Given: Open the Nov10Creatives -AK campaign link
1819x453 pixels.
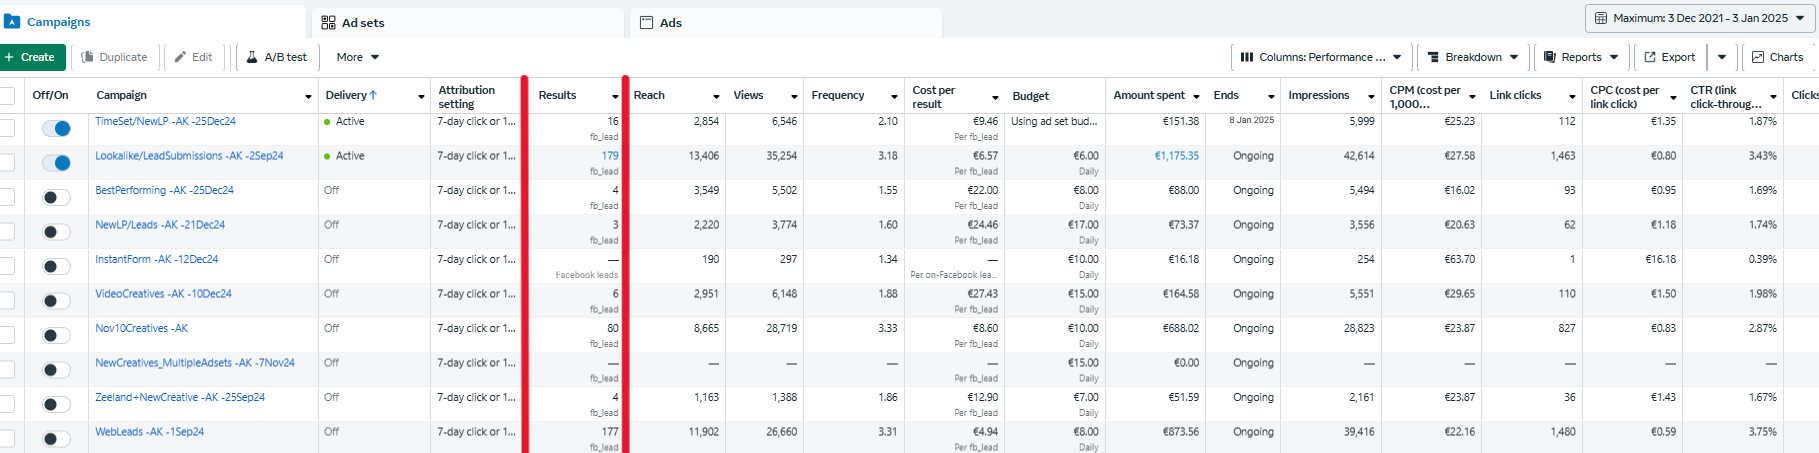Looking at the screenshot, I should [x=141, y=328].
